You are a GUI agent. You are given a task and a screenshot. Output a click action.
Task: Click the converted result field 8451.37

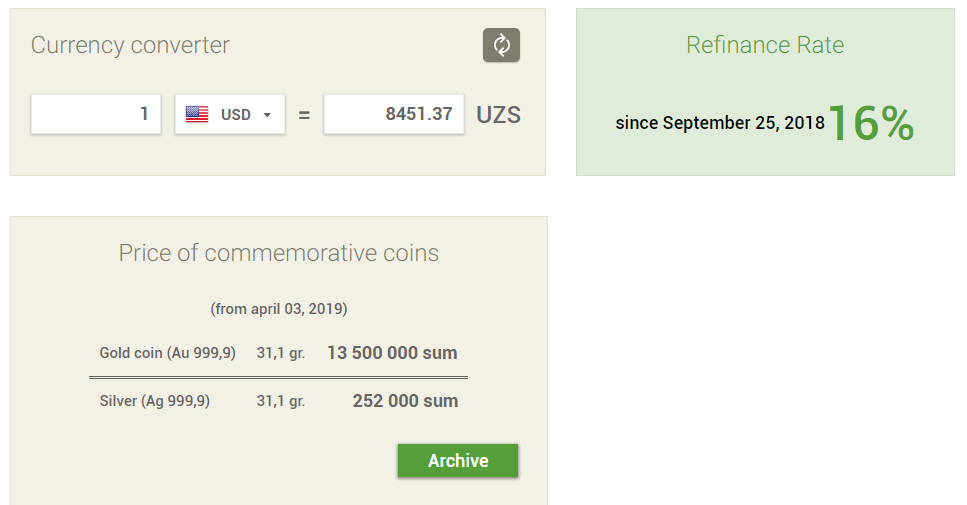pos(394,114)
